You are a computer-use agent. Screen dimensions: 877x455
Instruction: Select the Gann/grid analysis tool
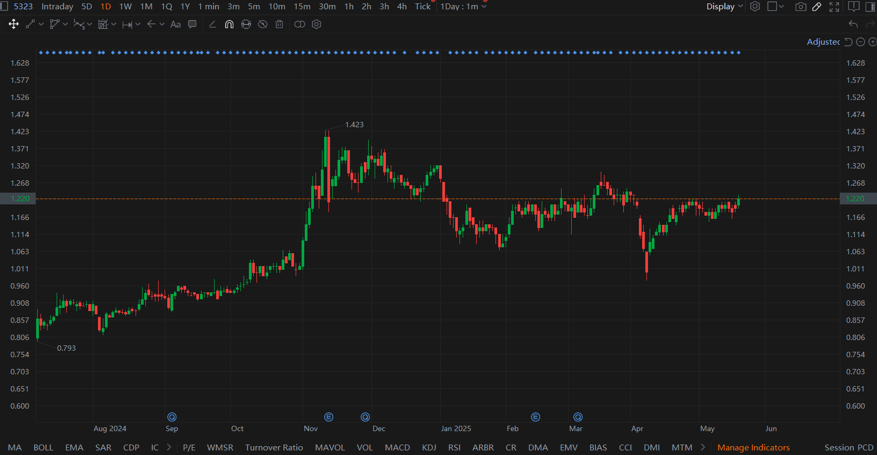coord(103,24)
